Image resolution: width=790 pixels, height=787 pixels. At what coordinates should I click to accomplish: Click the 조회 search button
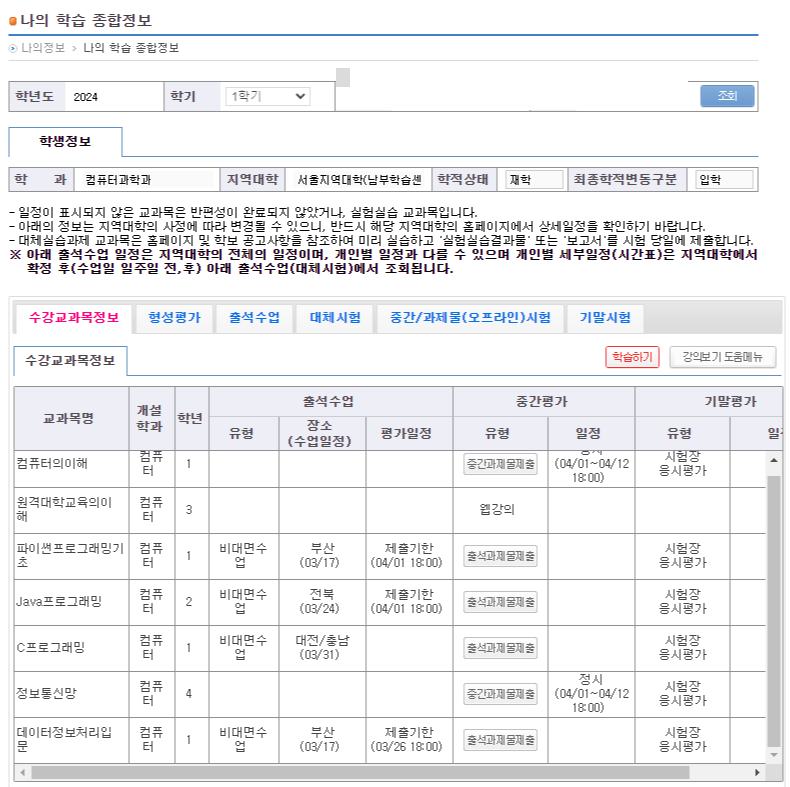coord(727,96)
